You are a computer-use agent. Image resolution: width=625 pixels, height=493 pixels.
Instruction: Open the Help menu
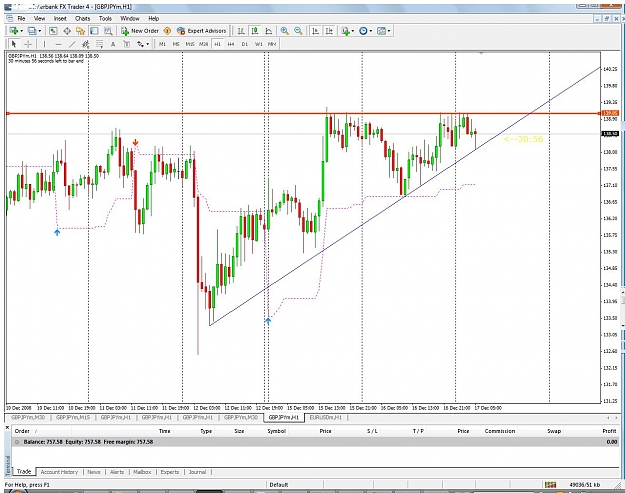153,18
